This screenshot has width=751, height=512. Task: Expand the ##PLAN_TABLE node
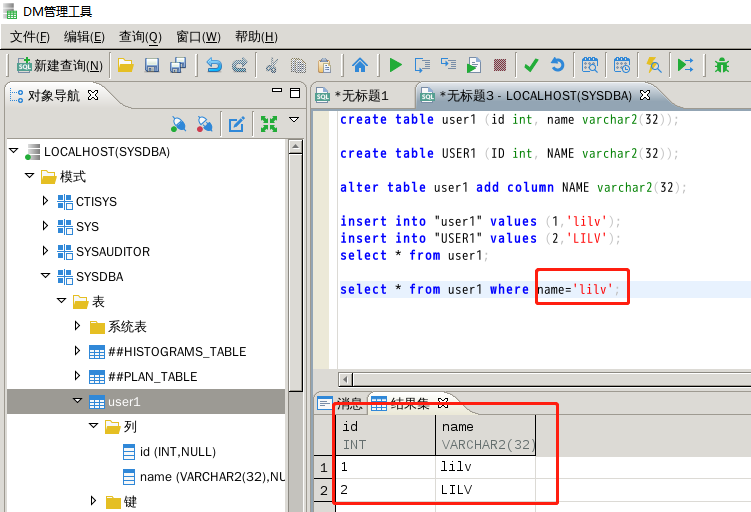coord(77,375)
